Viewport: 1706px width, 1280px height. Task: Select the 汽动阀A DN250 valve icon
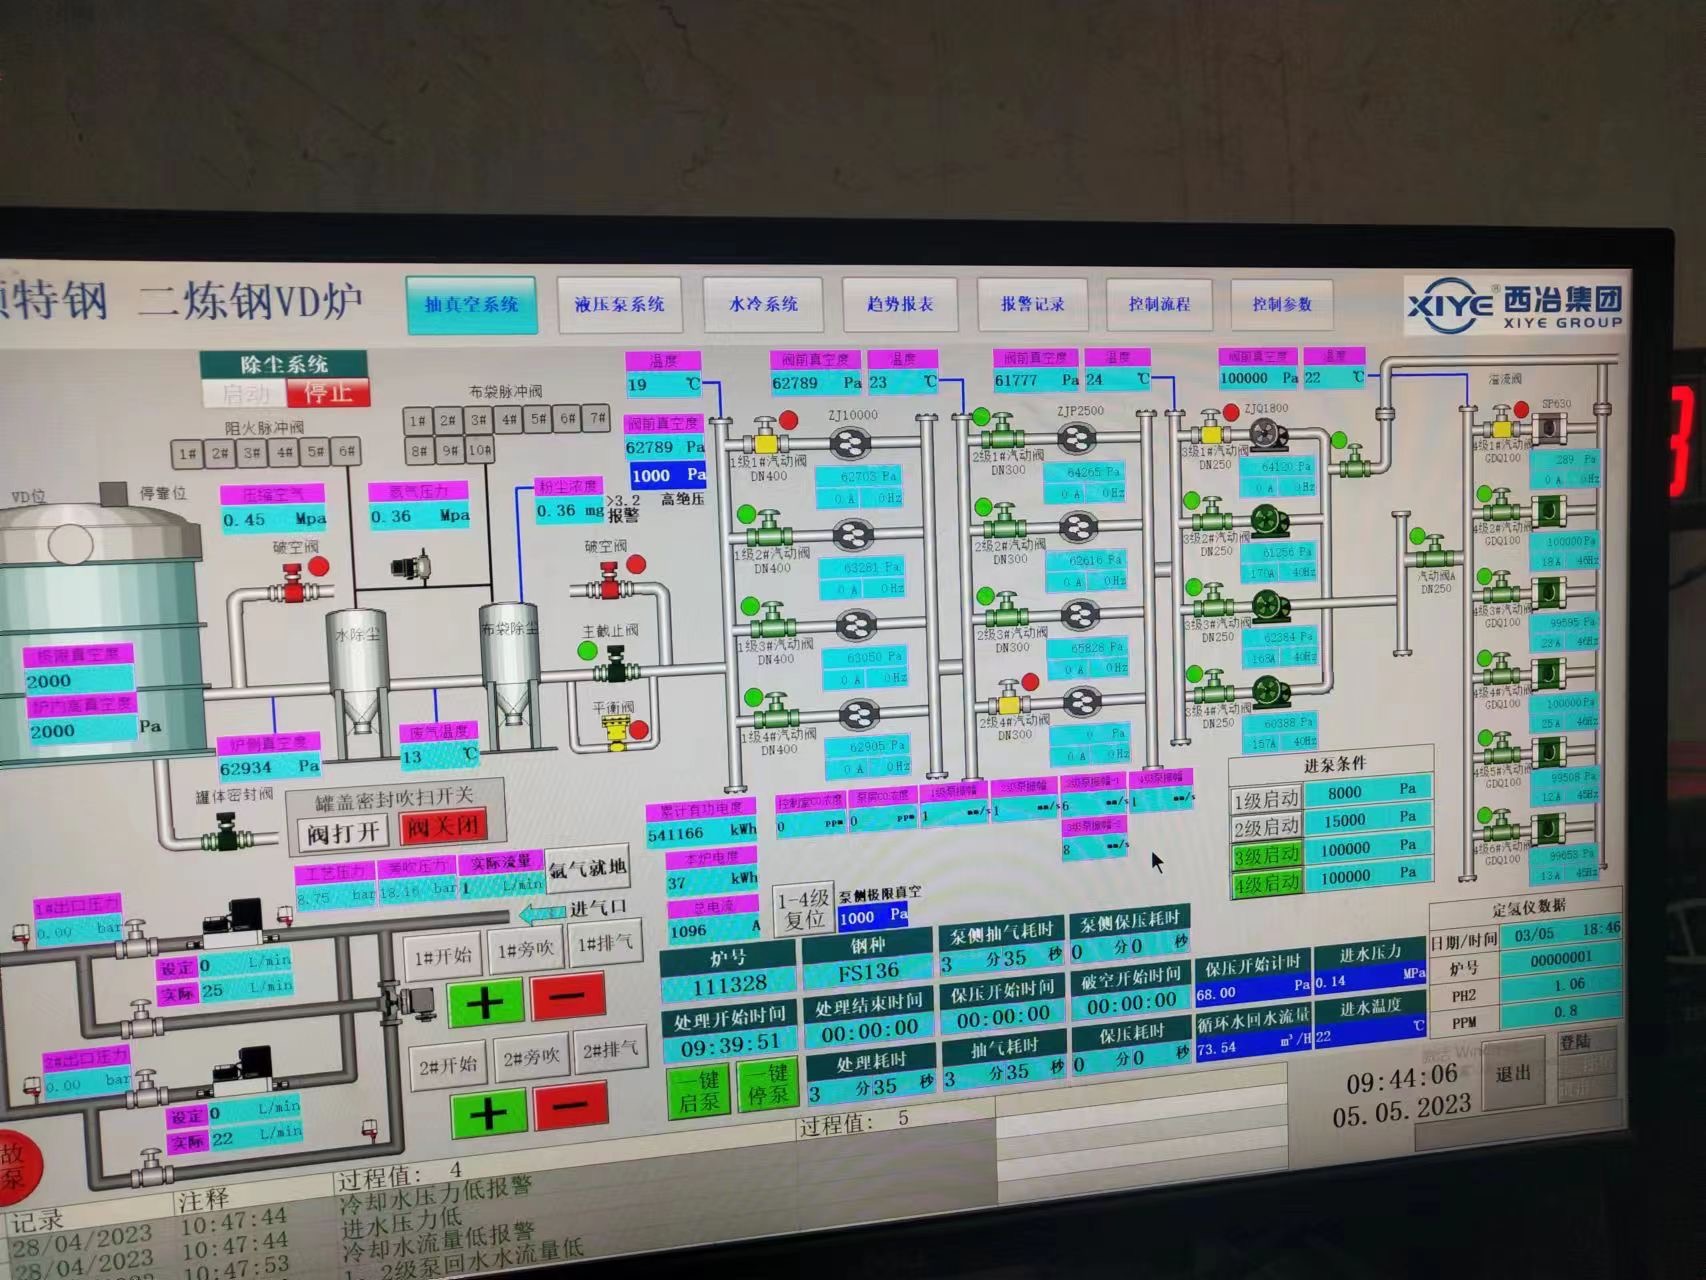(x=1434, y=553)
